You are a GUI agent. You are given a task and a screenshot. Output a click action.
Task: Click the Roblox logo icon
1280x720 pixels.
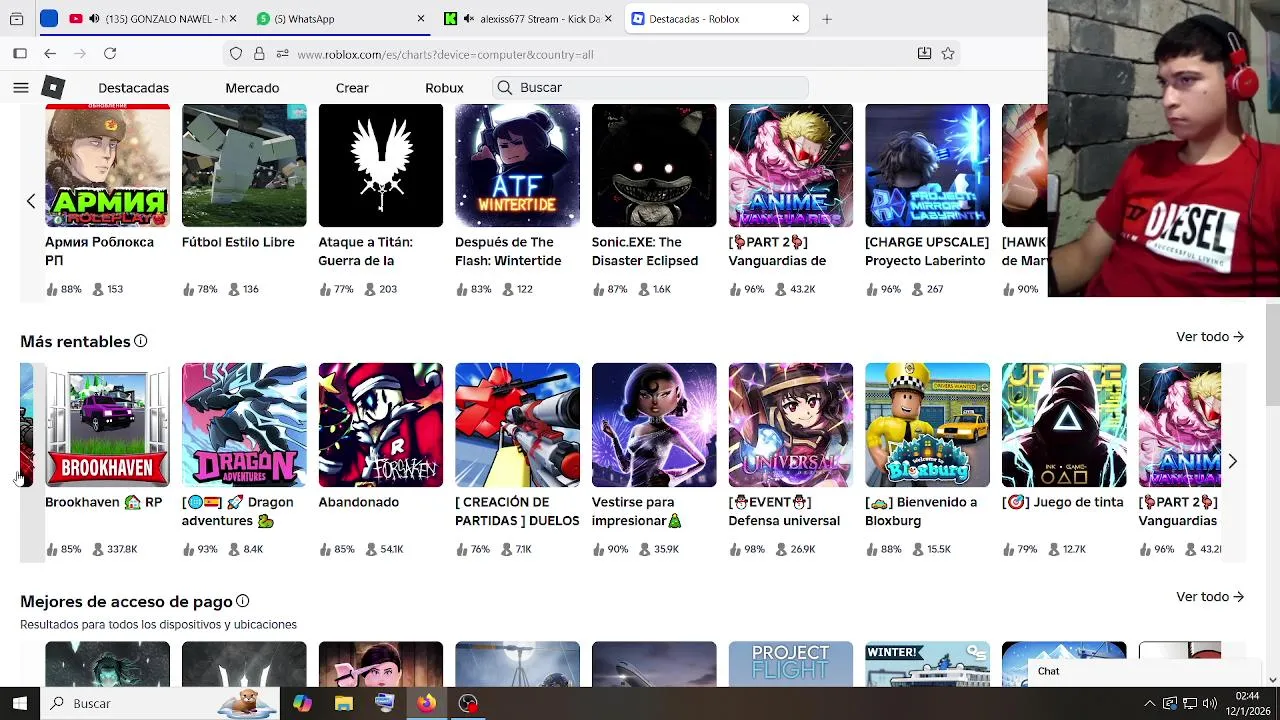click(53, 88)
